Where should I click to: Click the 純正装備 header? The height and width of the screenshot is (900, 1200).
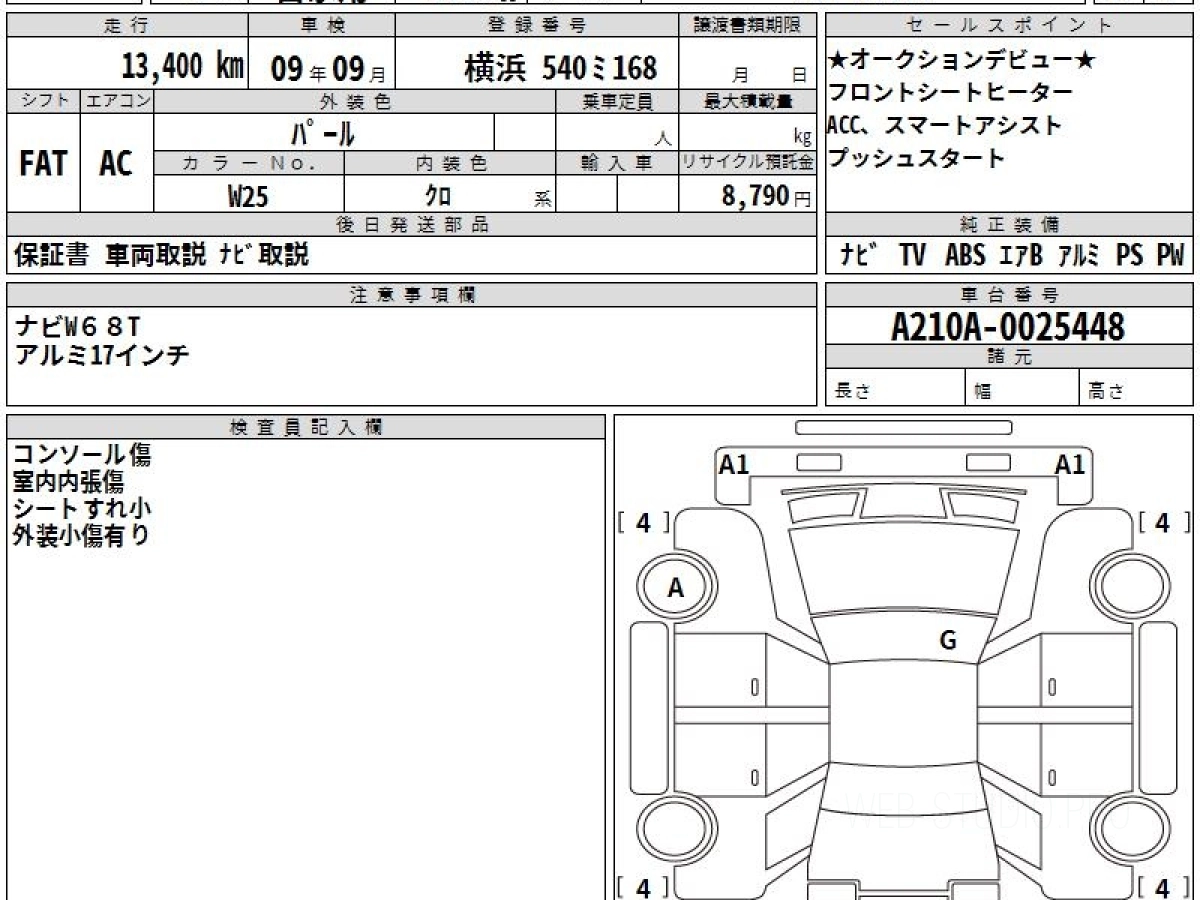pyautogui.click(x=1010, y=225)
